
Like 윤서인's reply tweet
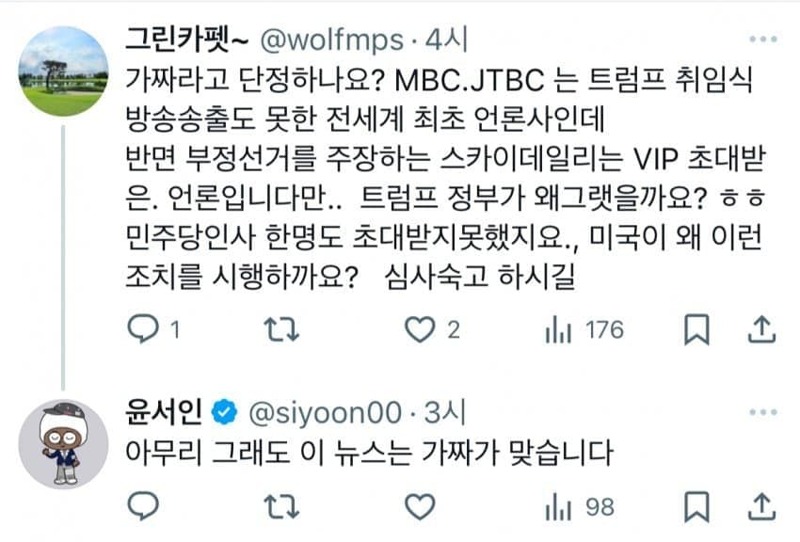coord(420,506)
